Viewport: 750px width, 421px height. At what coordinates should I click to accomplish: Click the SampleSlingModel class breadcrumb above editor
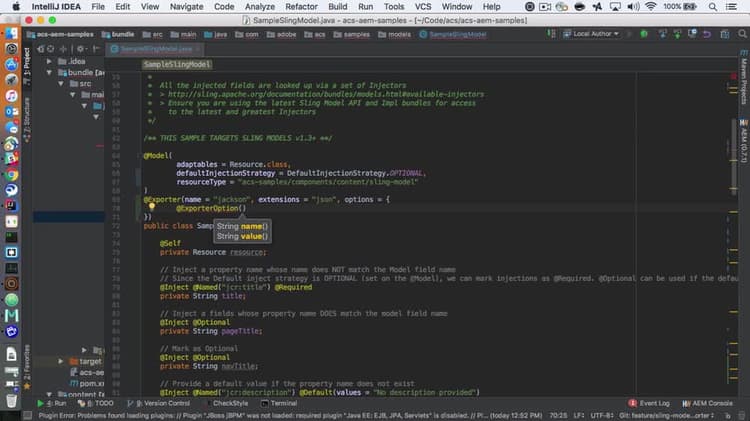(176, 65)
